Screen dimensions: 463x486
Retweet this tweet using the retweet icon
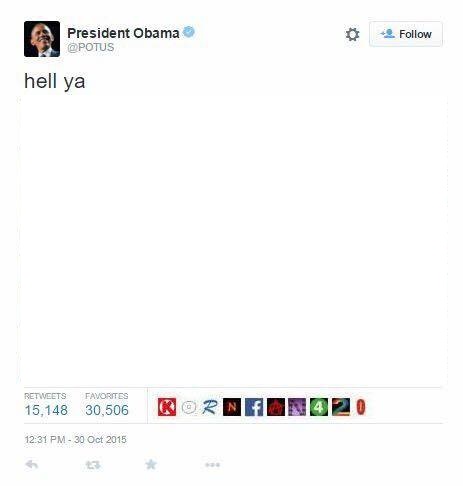(x=93, y=464)
